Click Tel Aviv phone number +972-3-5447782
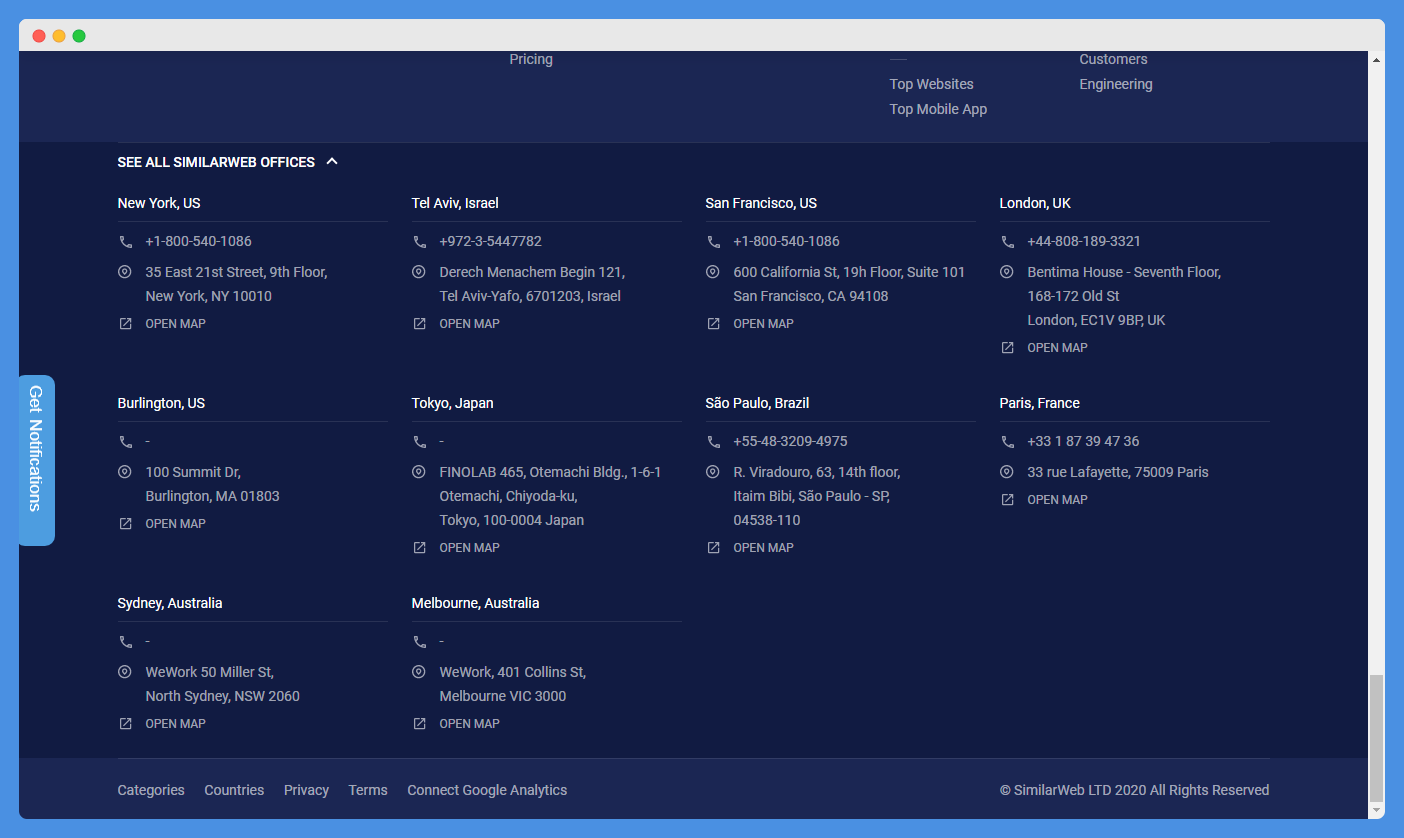Viewport: 1404px width, 838px height. 490,241
